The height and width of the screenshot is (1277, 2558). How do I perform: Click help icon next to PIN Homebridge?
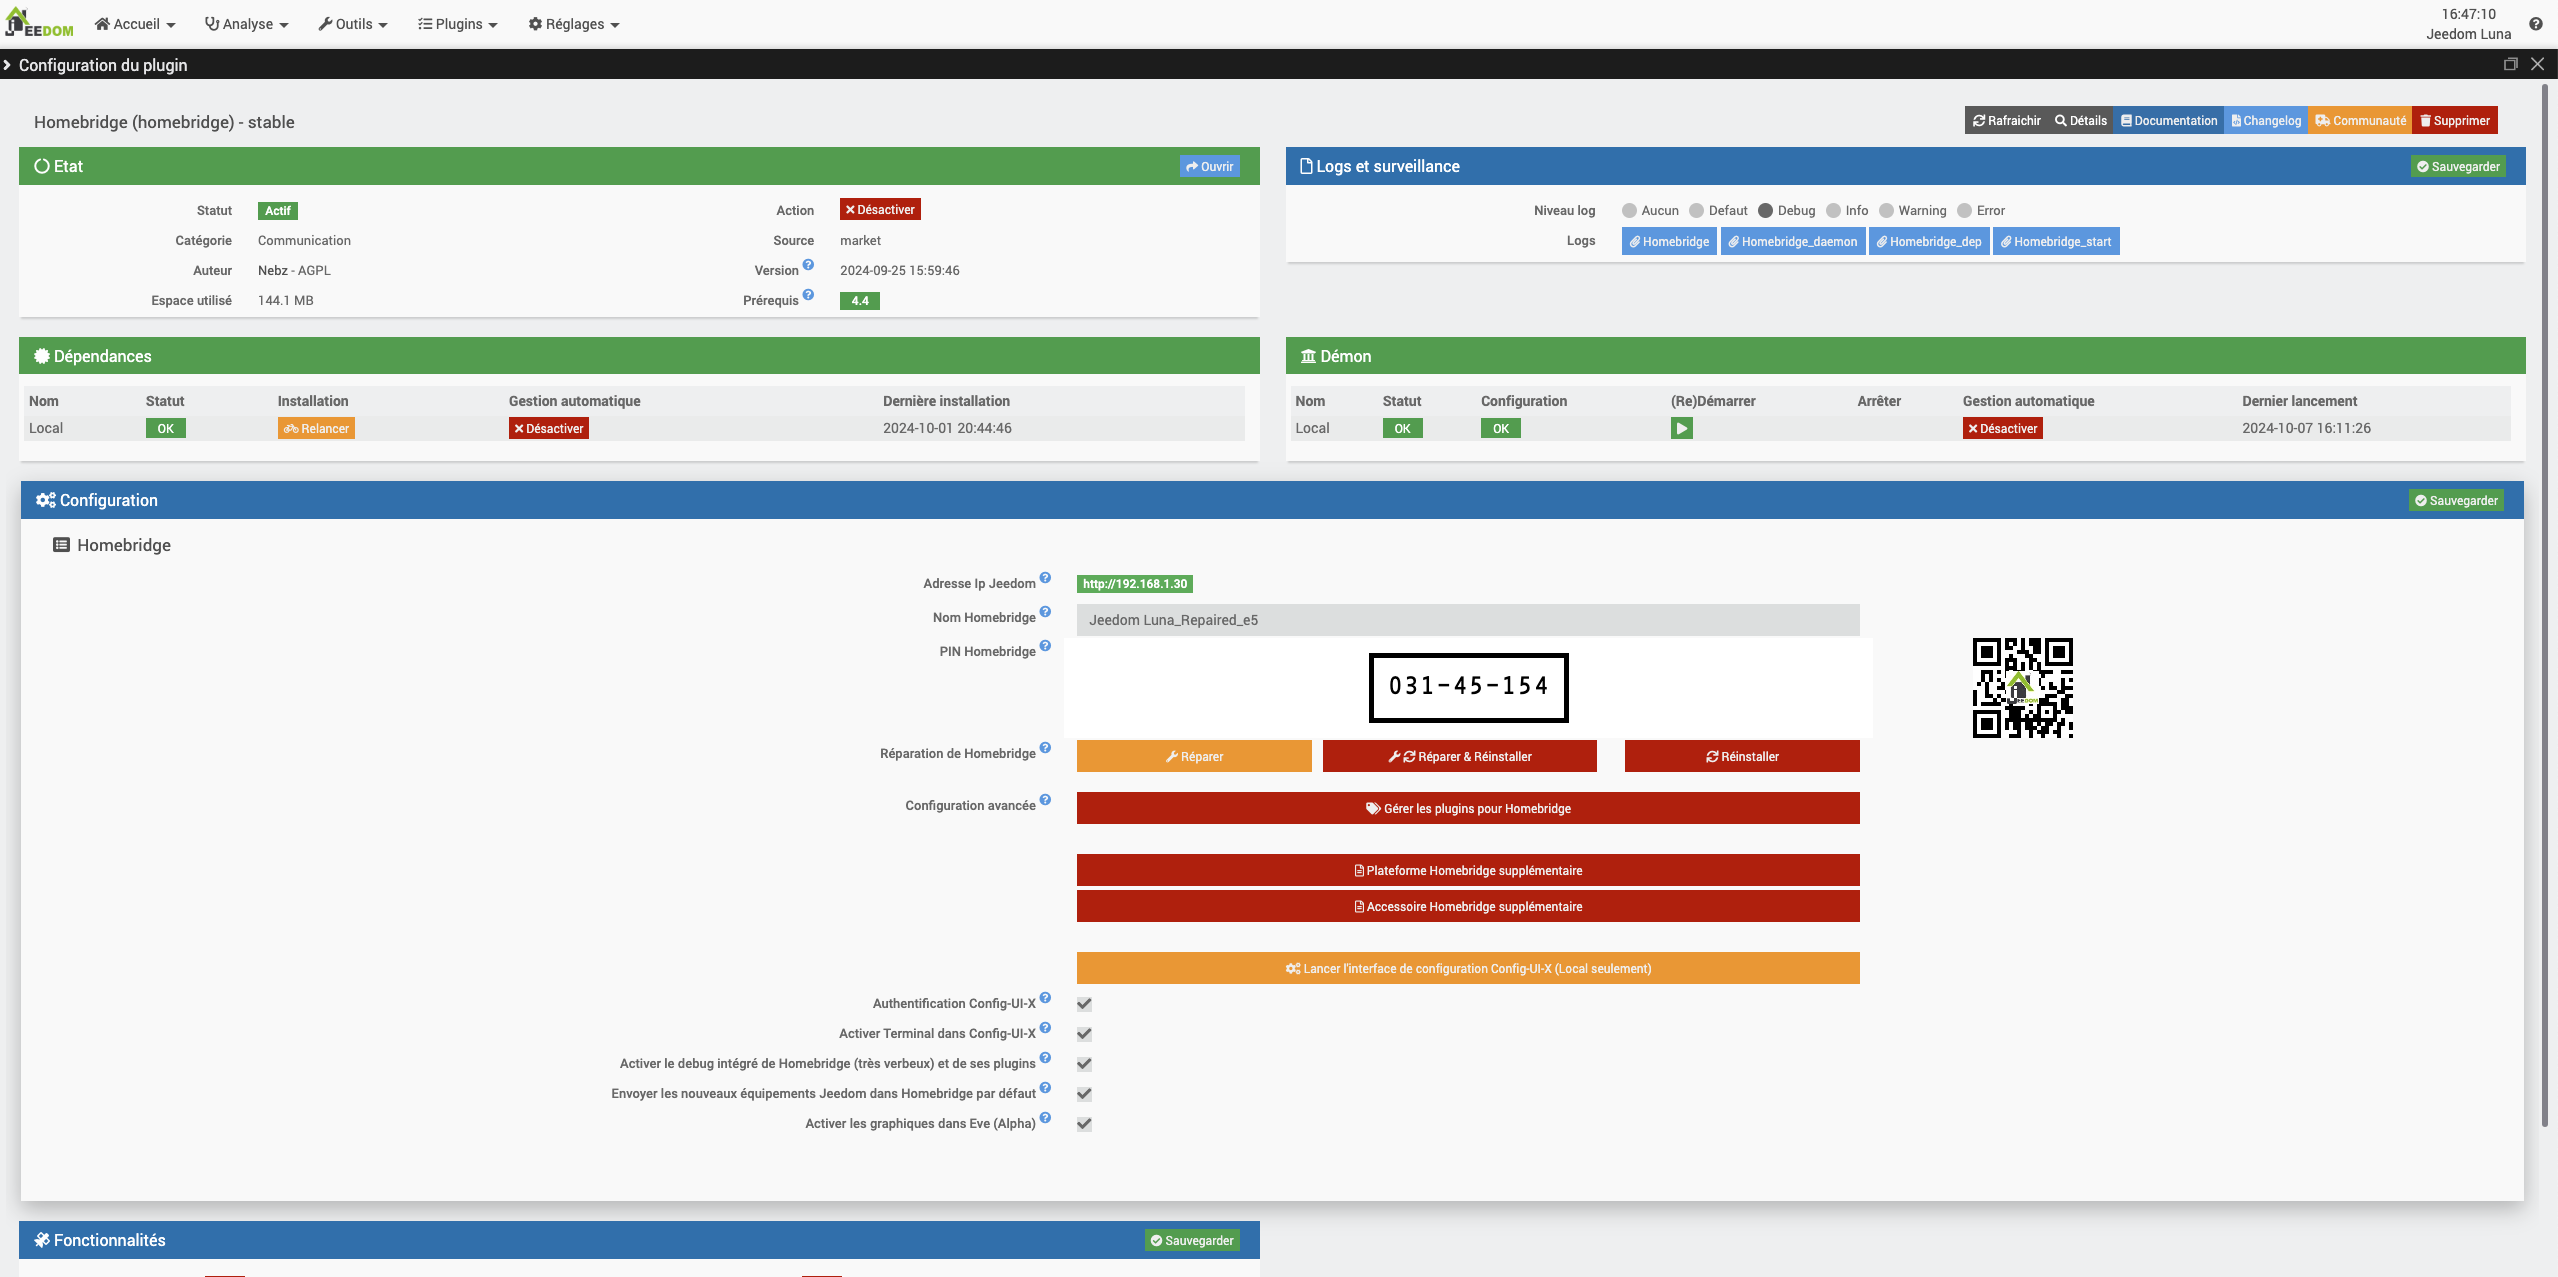click(x=1045, y=646)
